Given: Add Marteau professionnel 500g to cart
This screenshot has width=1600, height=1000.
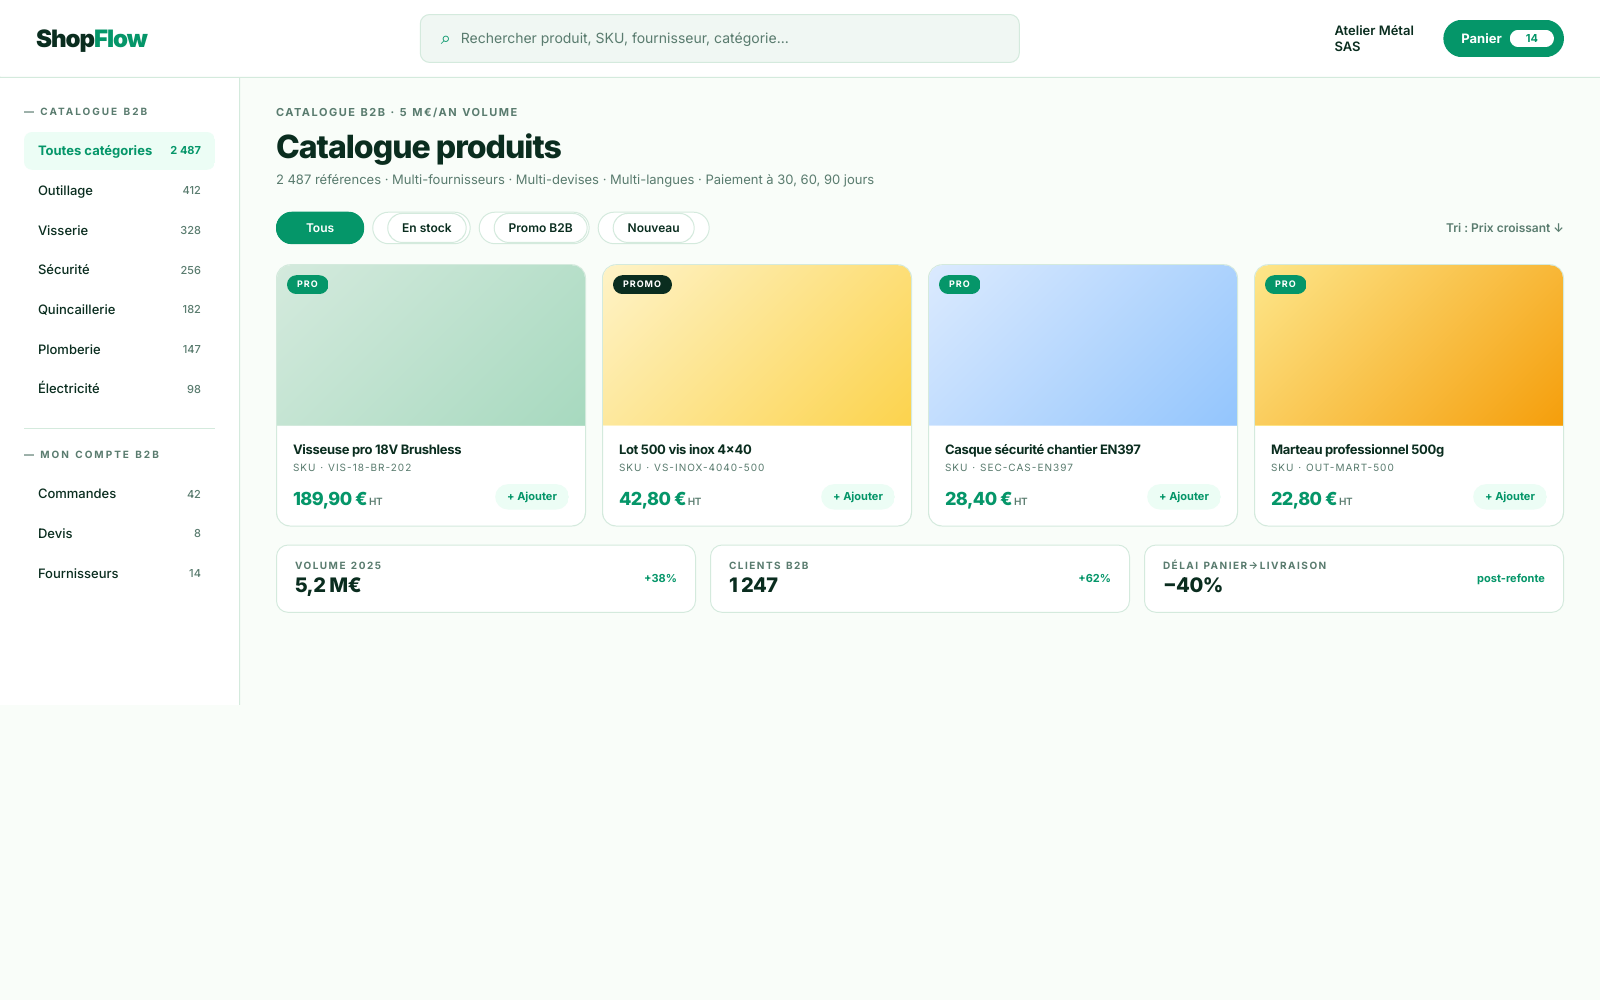Looking at the screenshot, I should 1510,497.
